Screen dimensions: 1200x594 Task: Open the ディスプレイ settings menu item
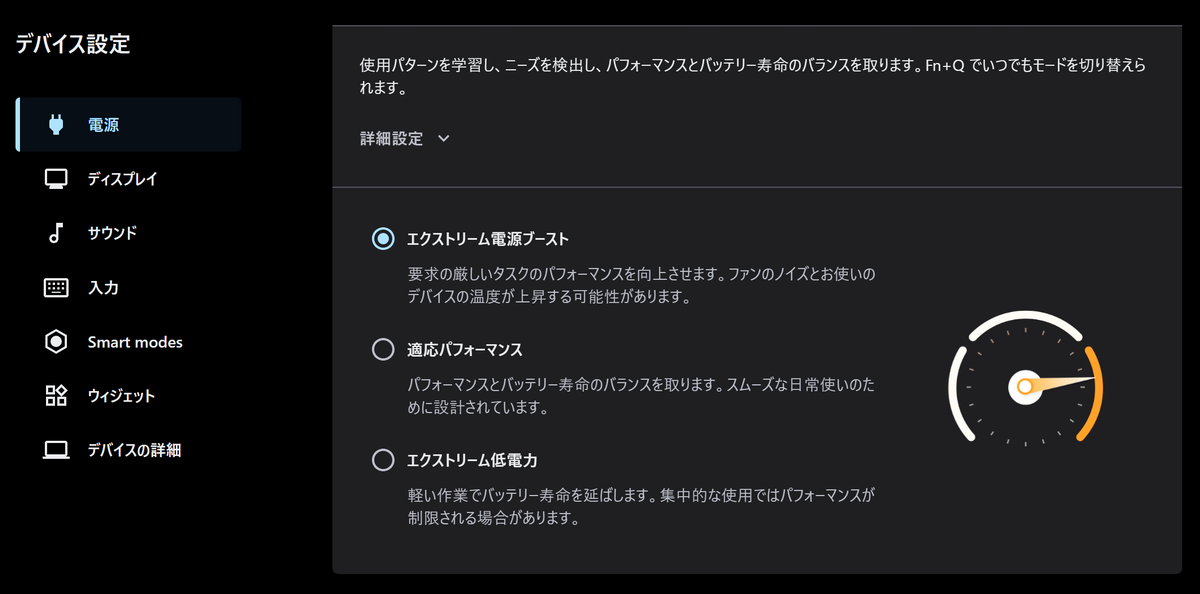point(122,179)
